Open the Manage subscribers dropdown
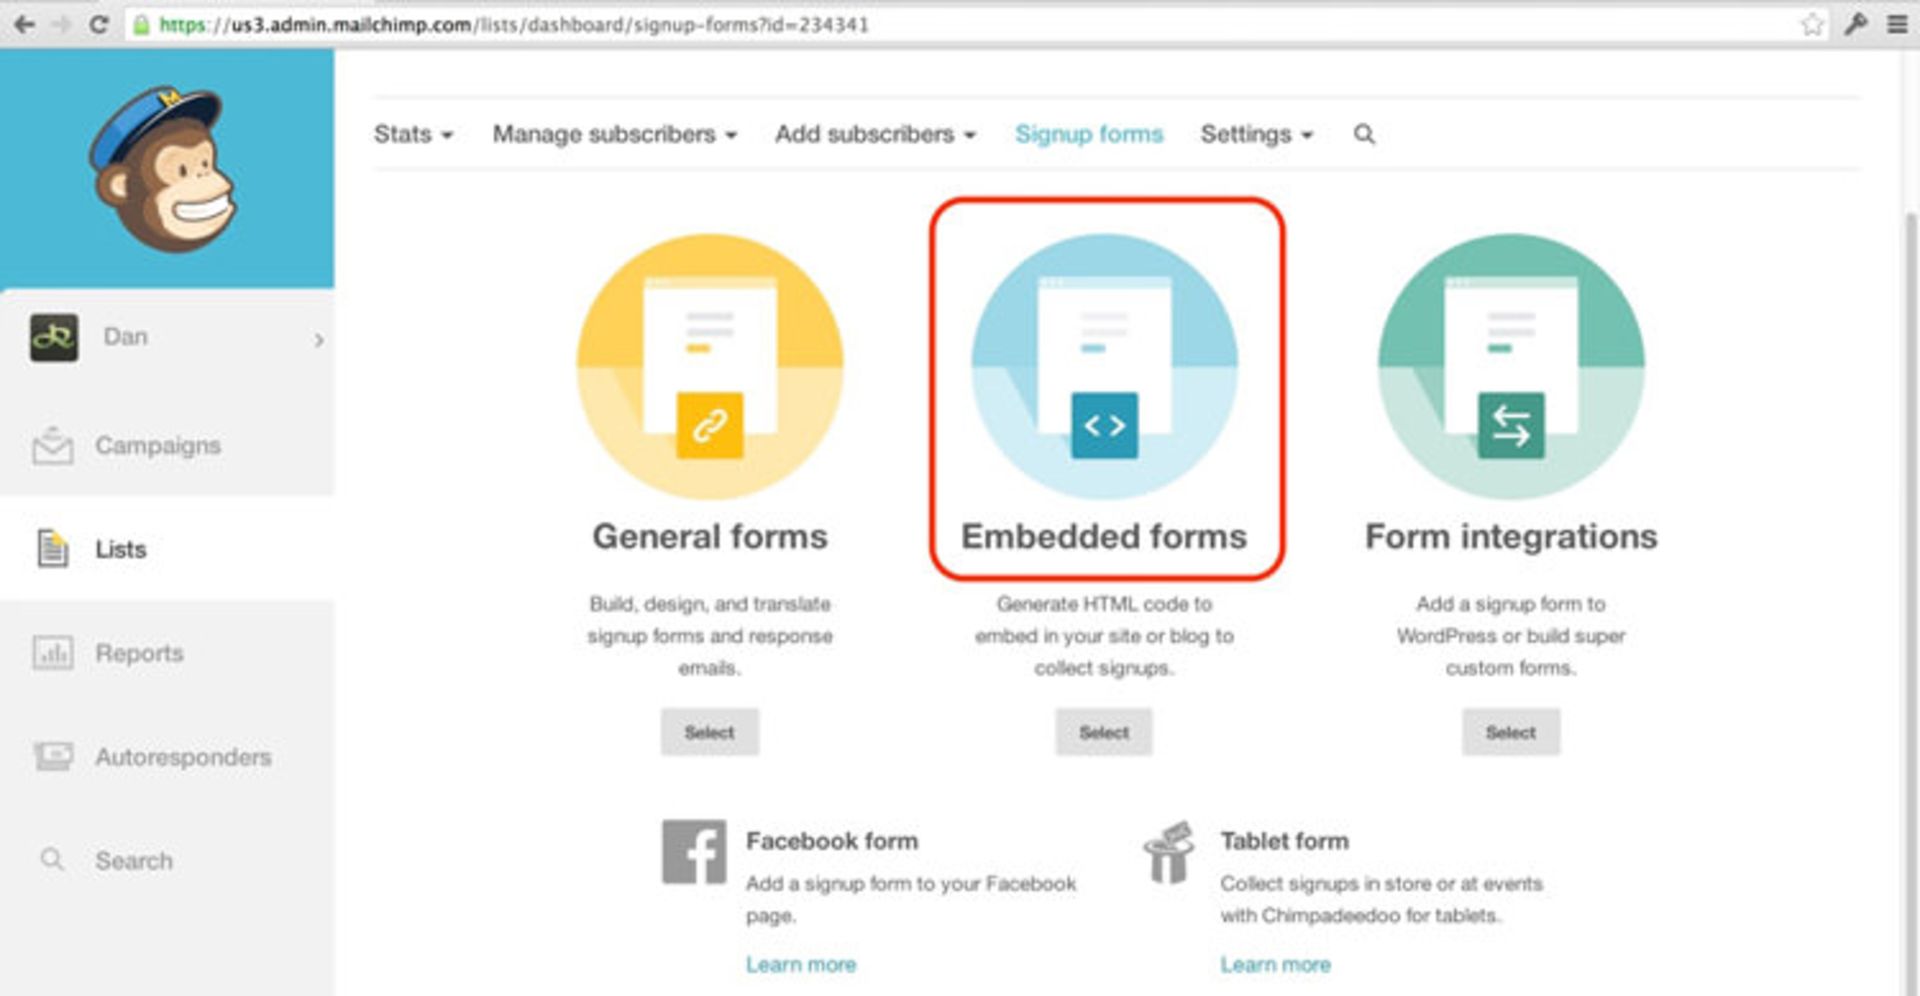Viewport: 1920px width, 996px height. pyautogui.click(x=613, y=134)
